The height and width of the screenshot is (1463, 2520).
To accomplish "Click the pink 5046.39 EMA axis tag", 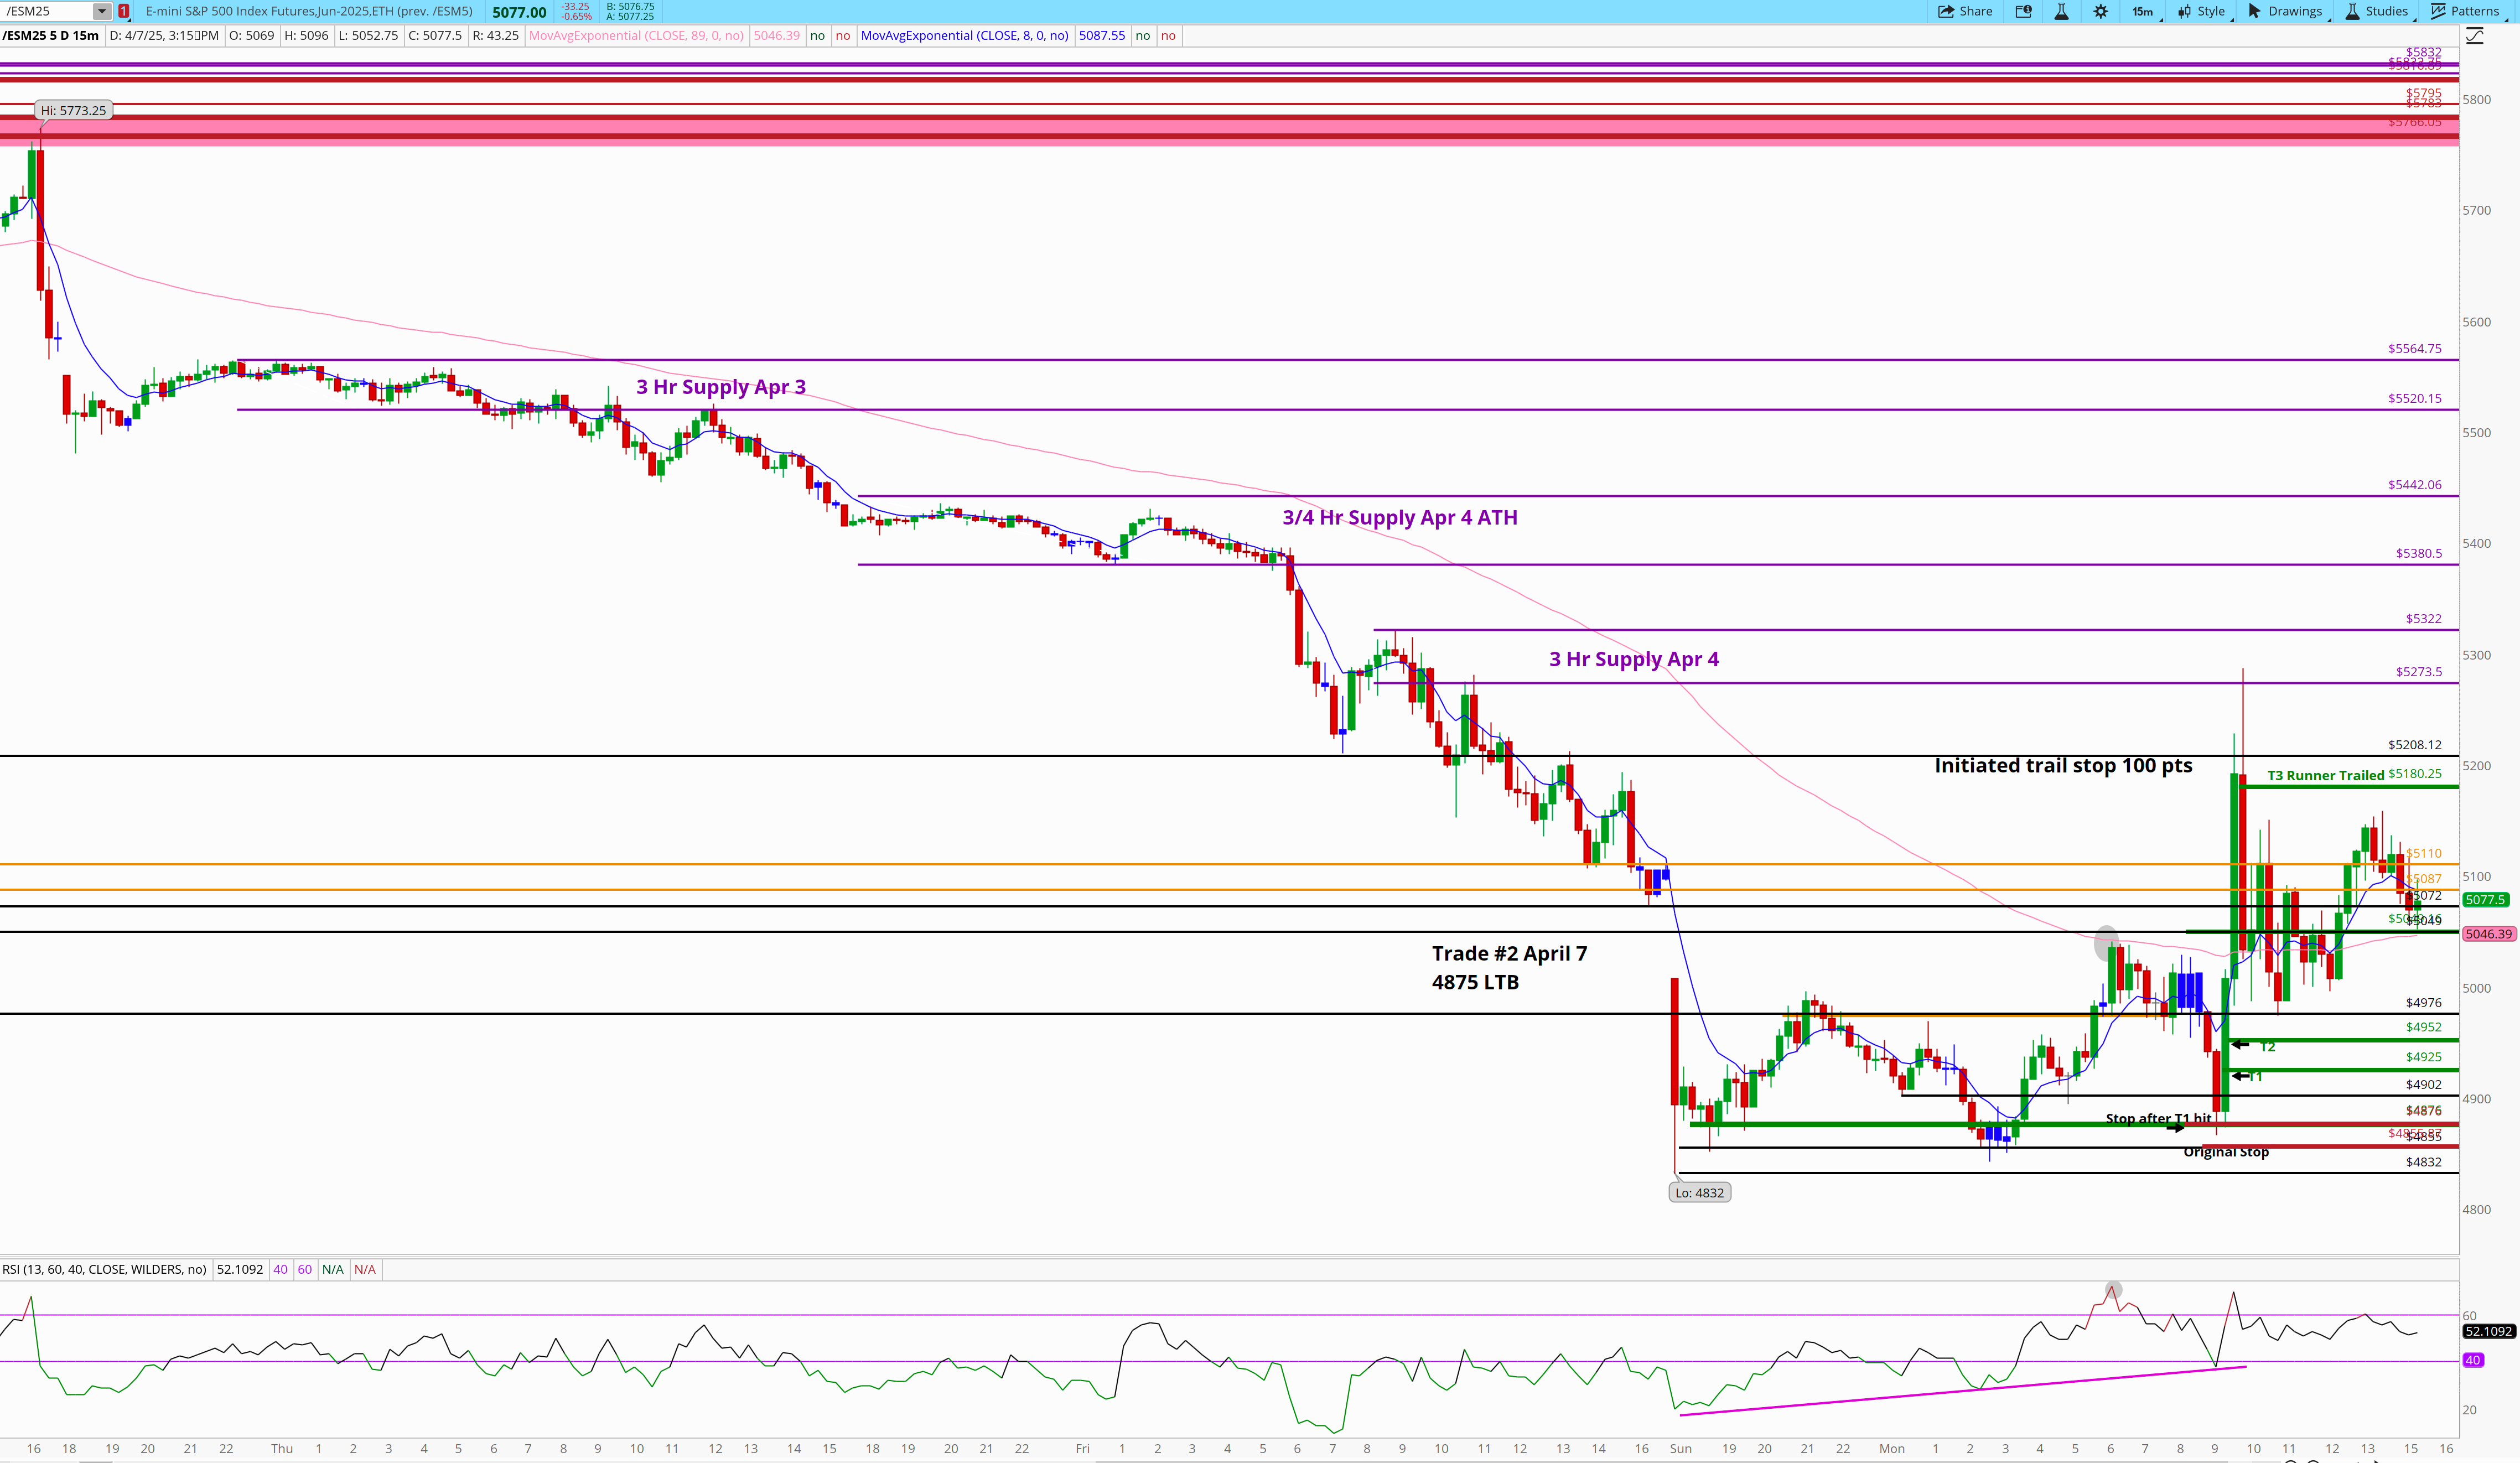I will (x=2487, y=934).
